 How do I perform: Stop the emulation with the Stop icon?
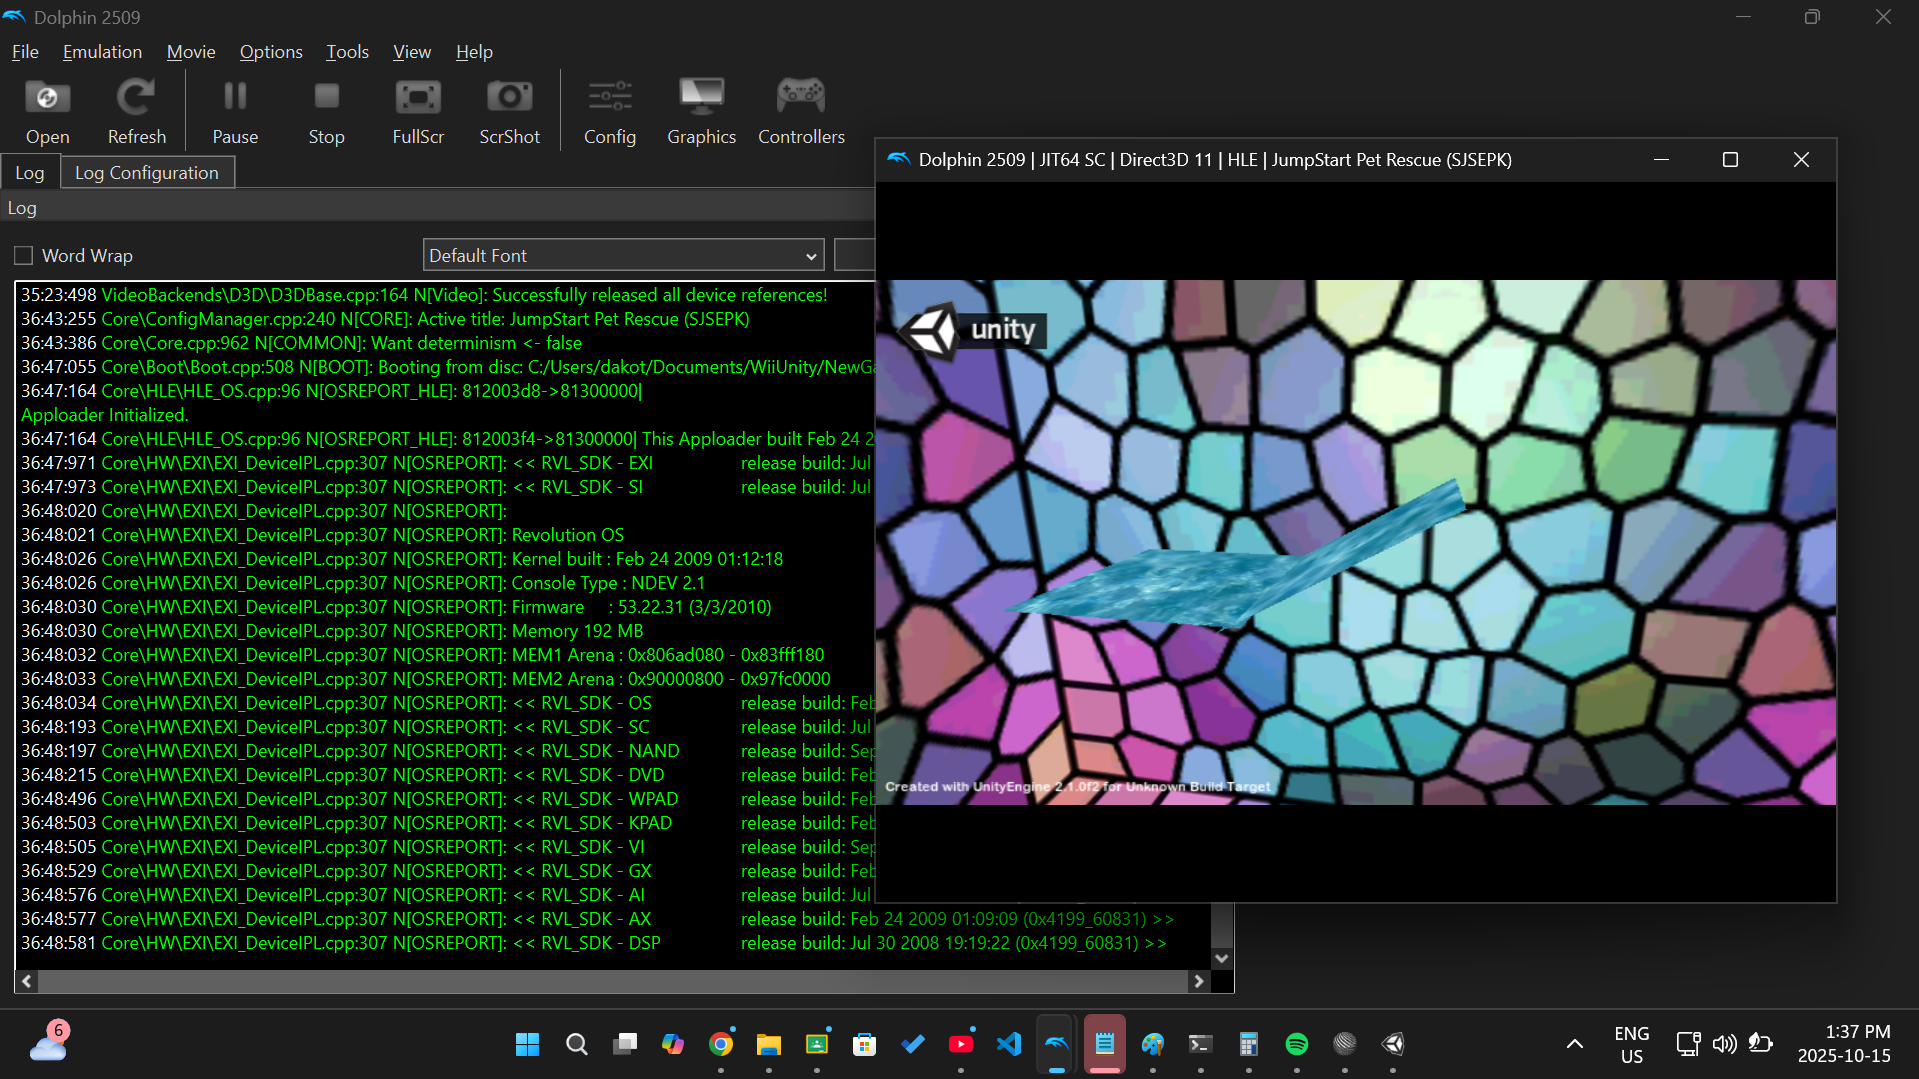click(326, 111)
